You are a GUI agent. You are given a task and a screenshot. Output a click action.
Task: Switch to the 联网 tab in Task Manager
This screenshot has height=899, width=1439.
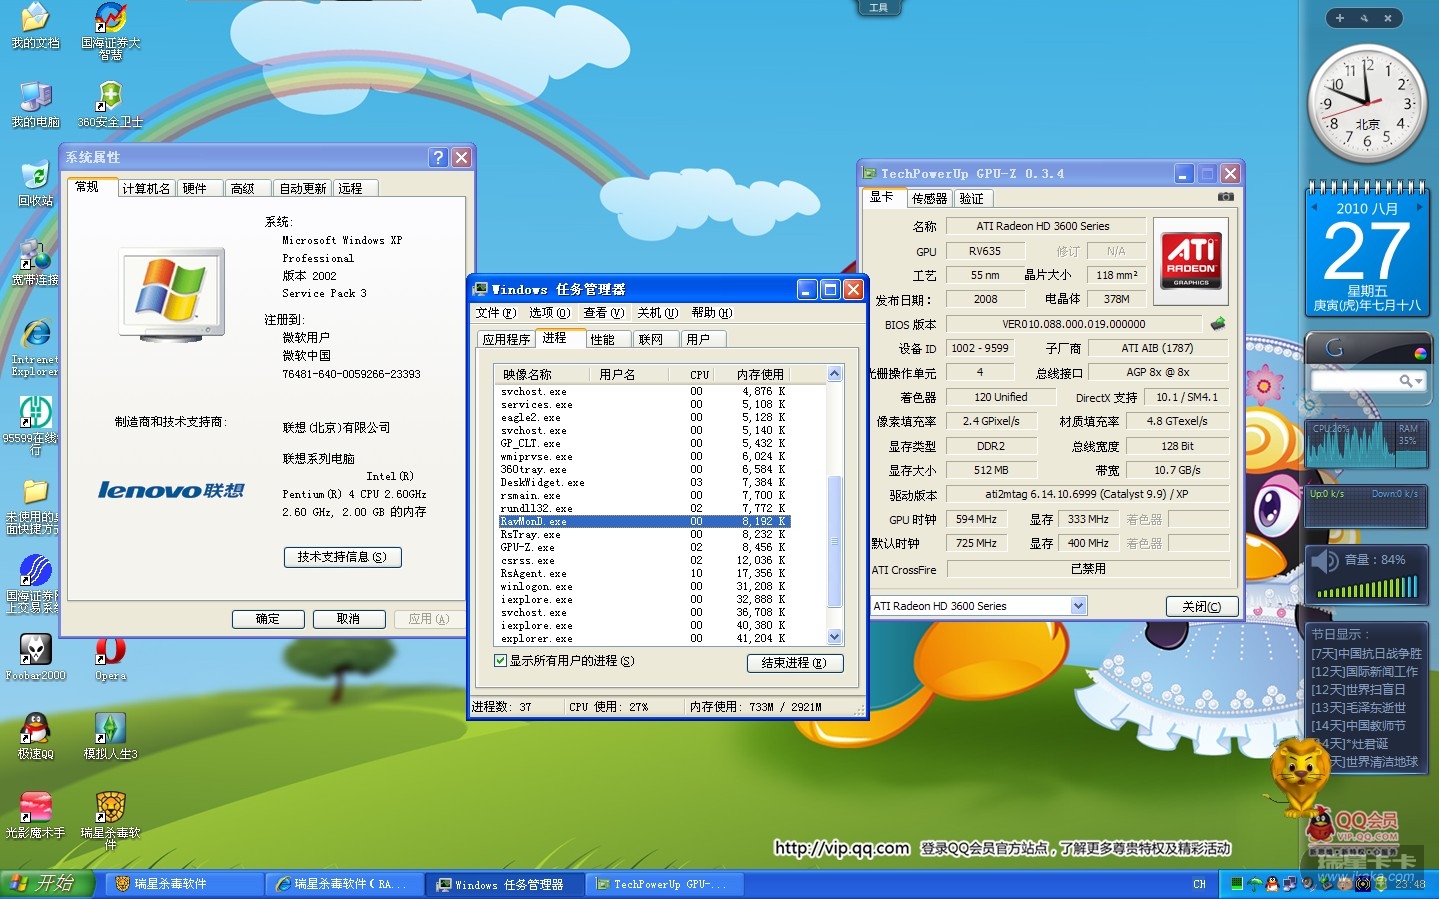pos(657,340)
